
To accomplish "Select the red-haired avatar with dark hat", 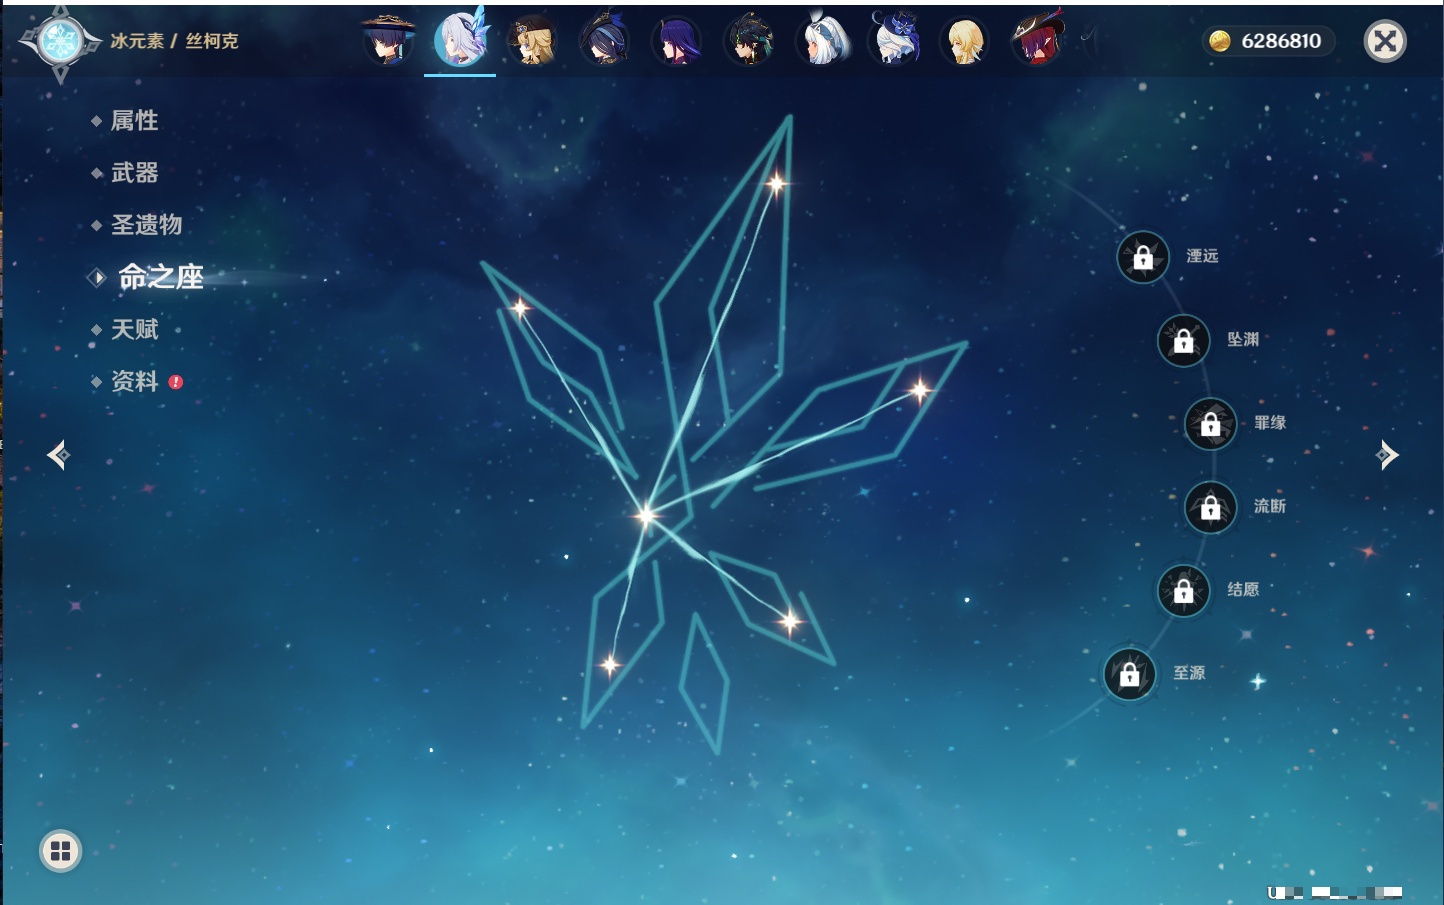I will pos(1037,40).
